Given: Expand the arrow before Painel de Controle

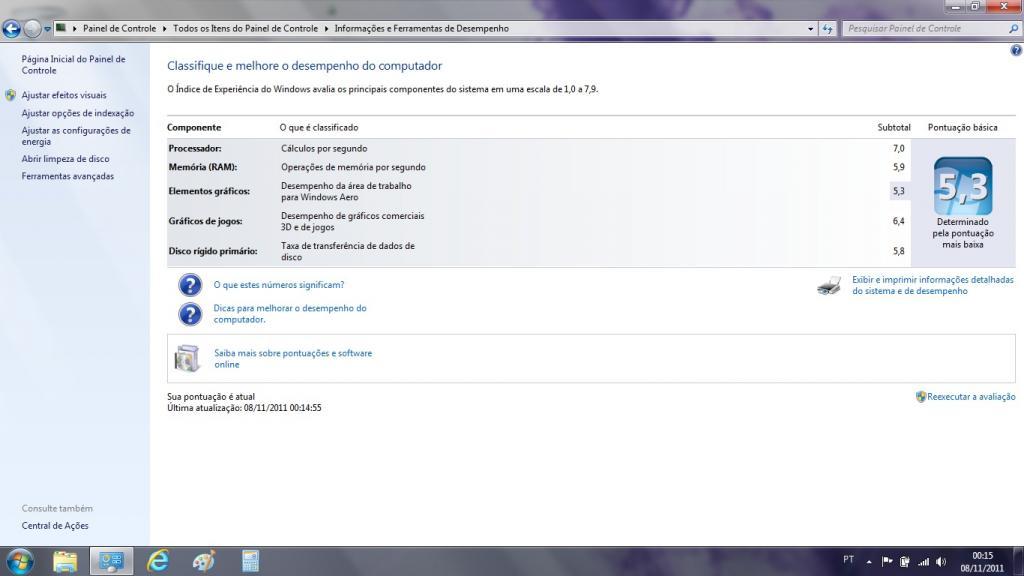Looking at the screenshot, I should click(x=74, y=29).
